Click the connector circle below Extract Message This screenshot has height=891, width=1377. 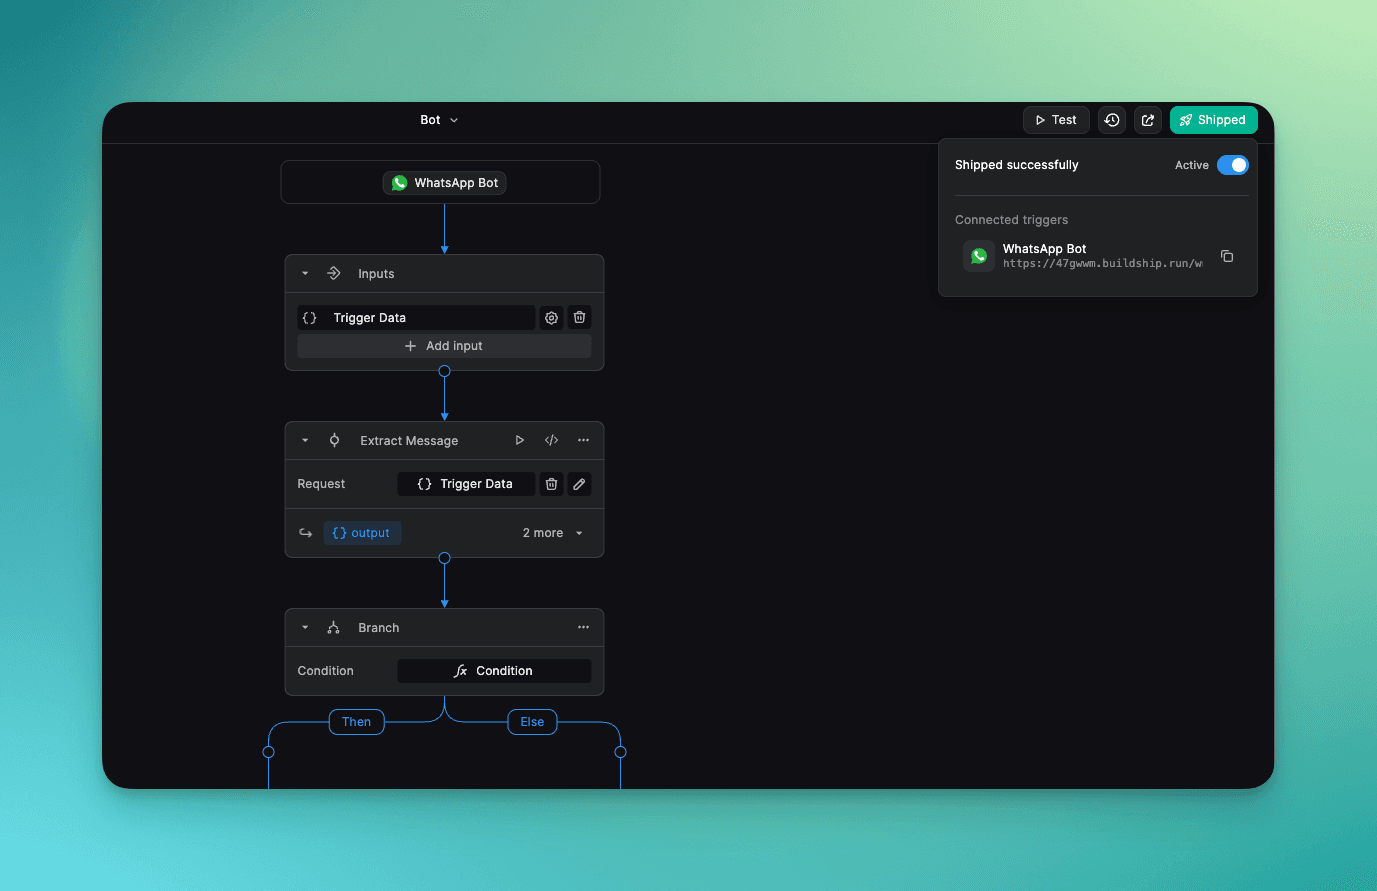point(445,558)
